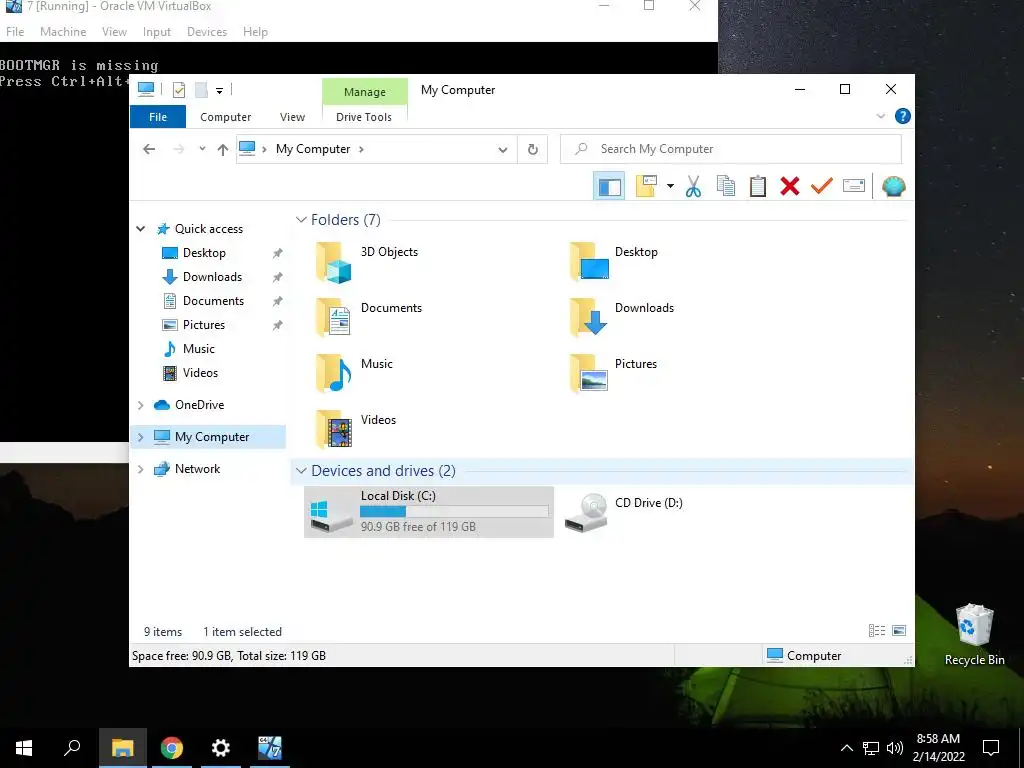1024x768 pixels.
Task: Select Local Disk (C:) drive
Action: [429, 512]
